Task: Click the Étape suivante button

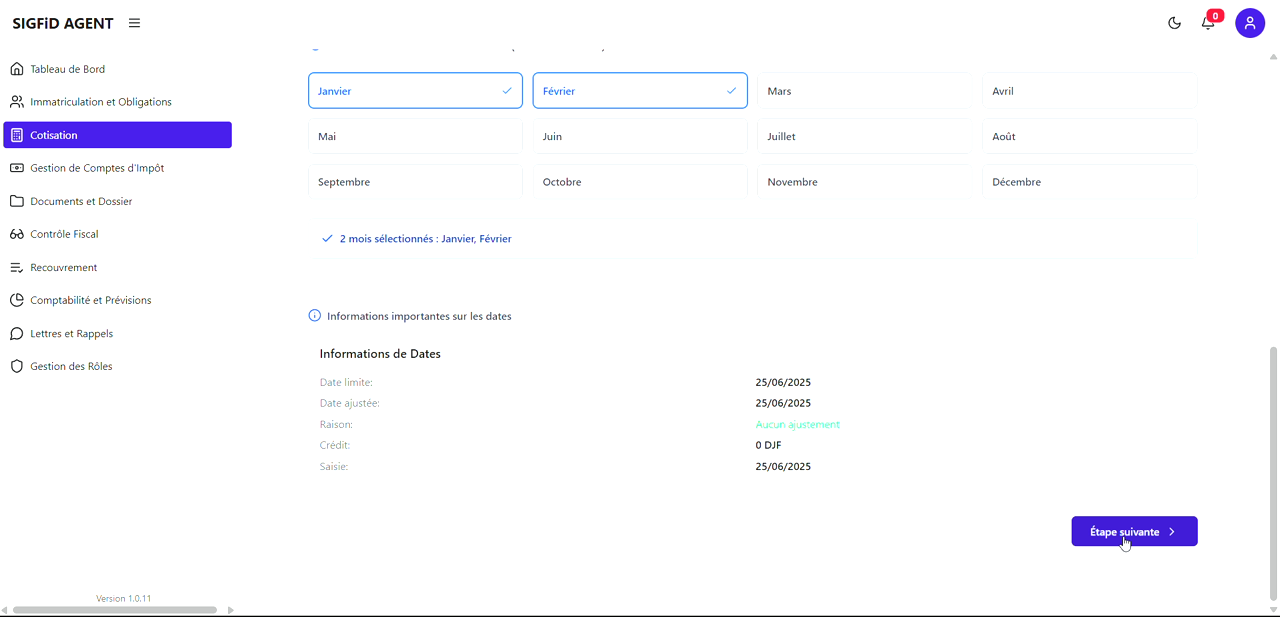Action: (1134, 532)
